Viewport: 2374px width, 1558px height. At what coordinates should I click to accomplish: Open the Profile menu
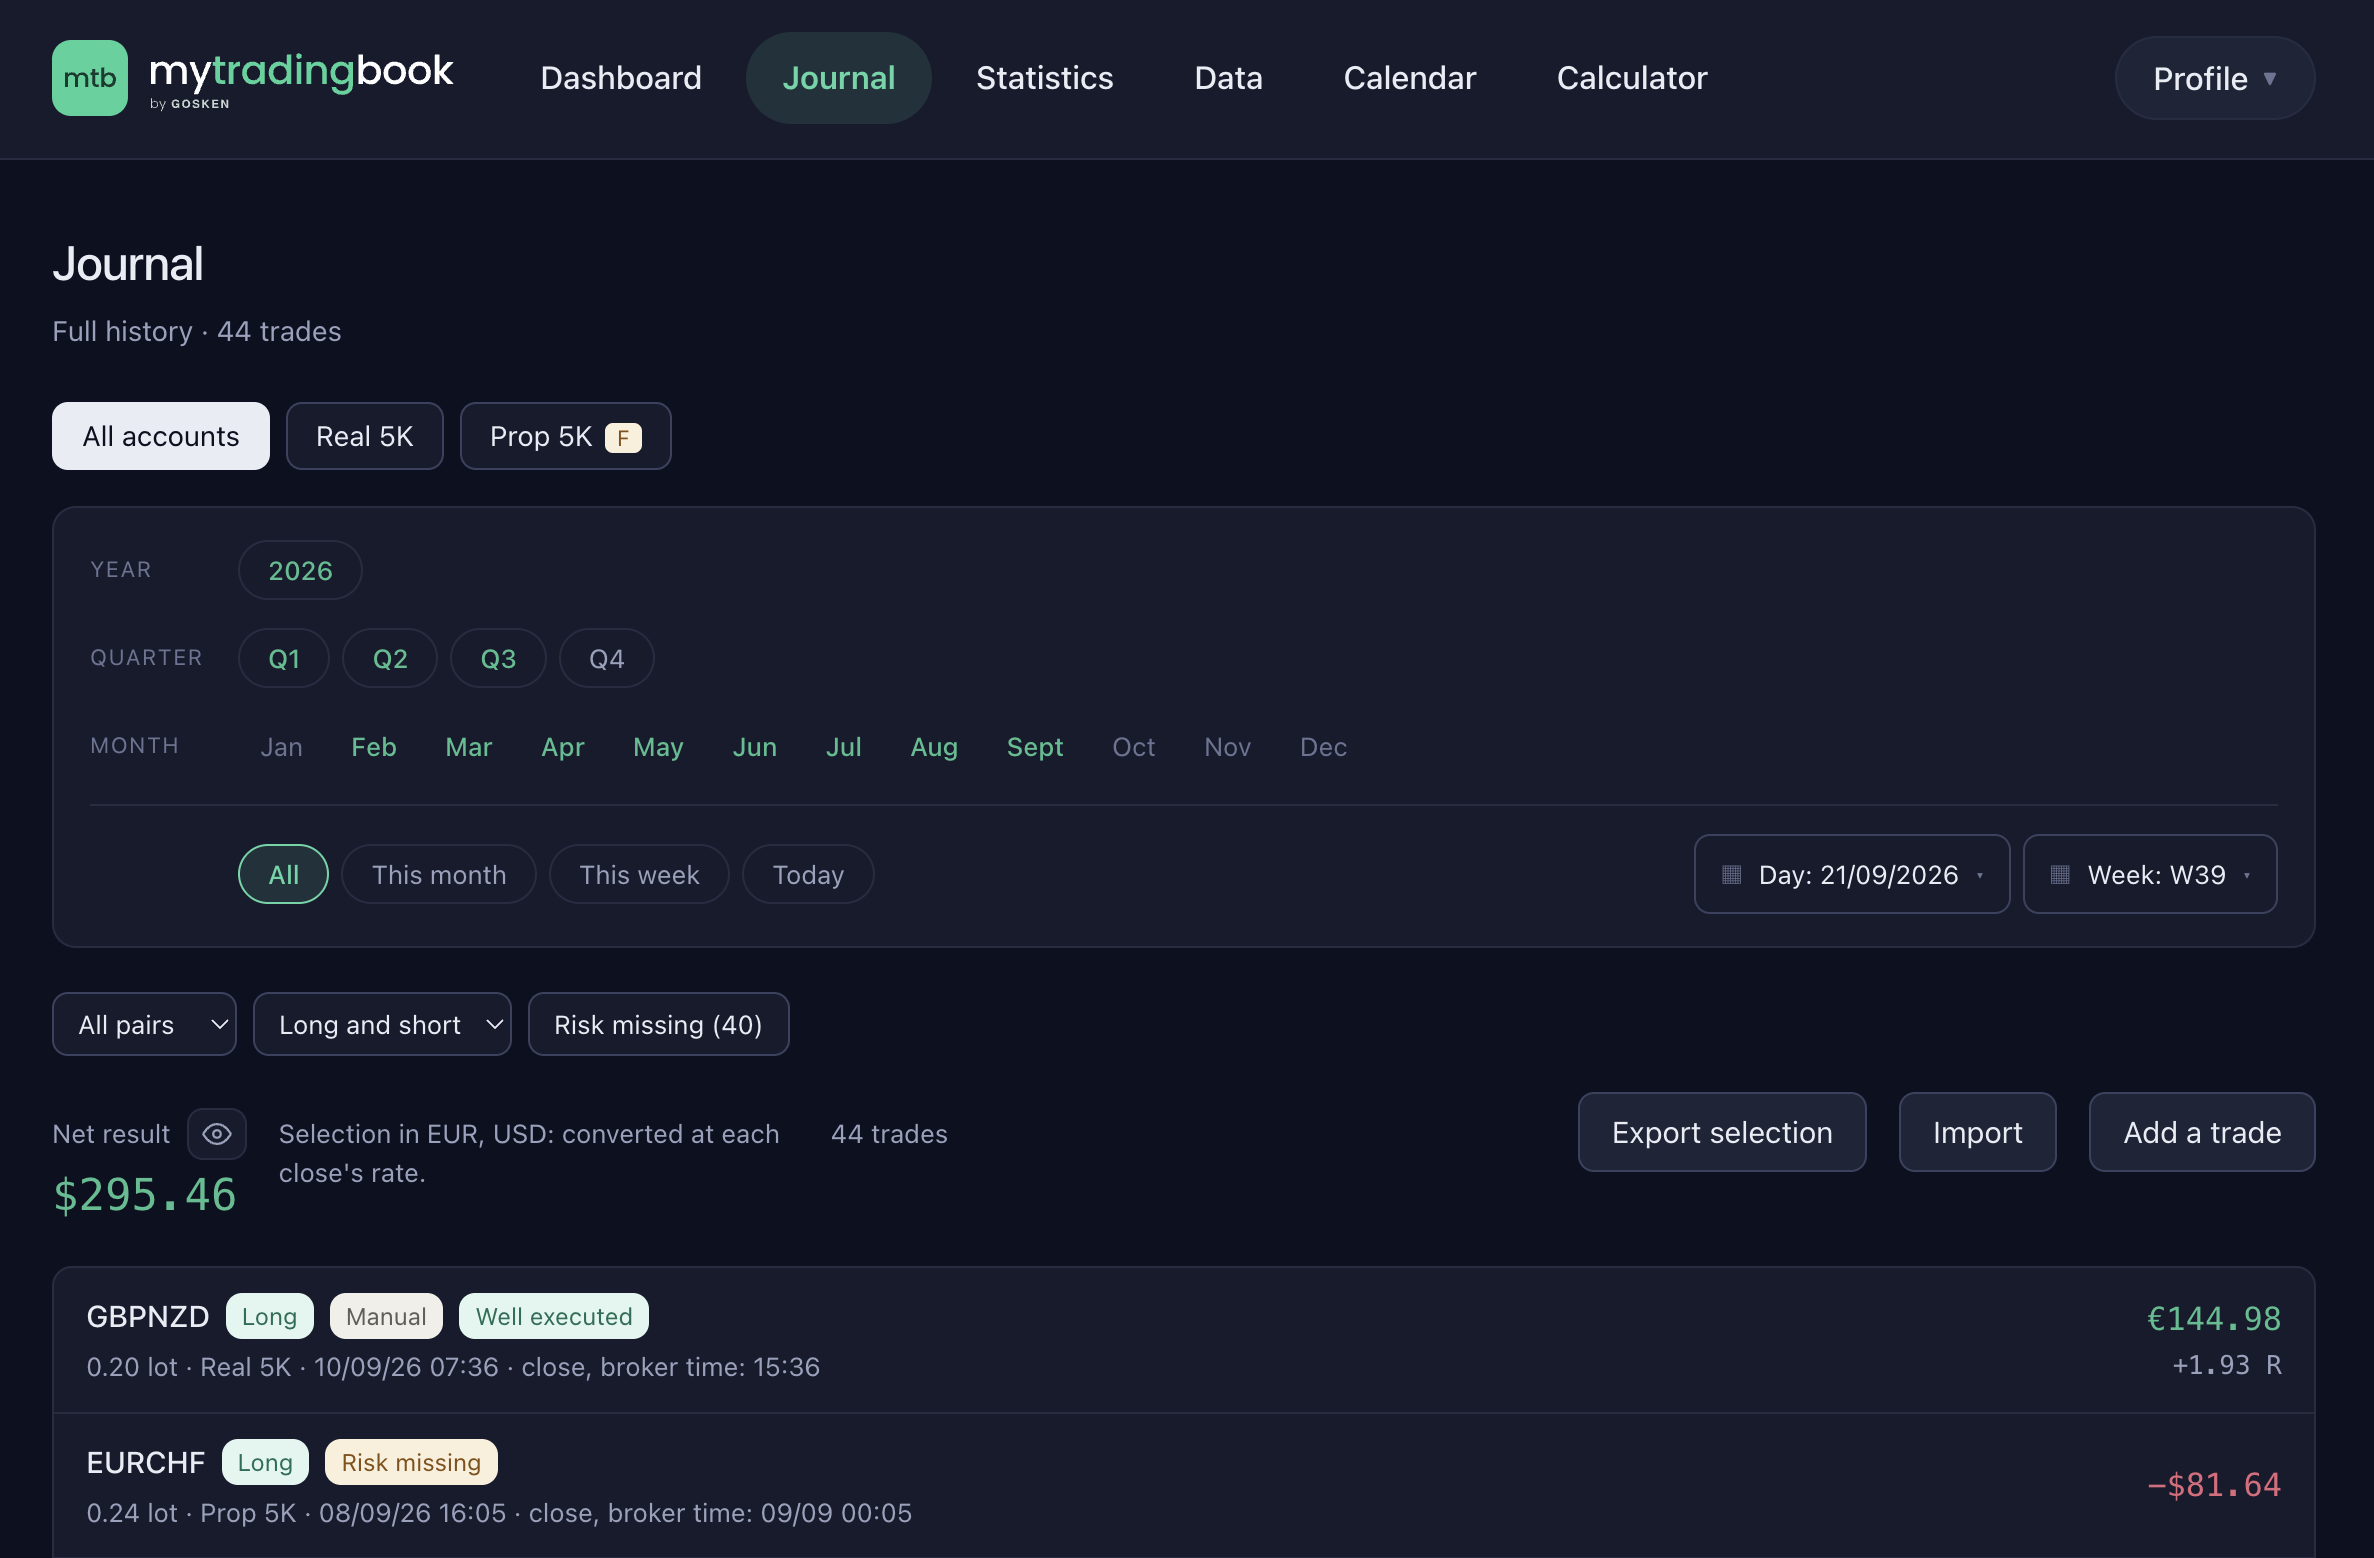point(2214,78)
